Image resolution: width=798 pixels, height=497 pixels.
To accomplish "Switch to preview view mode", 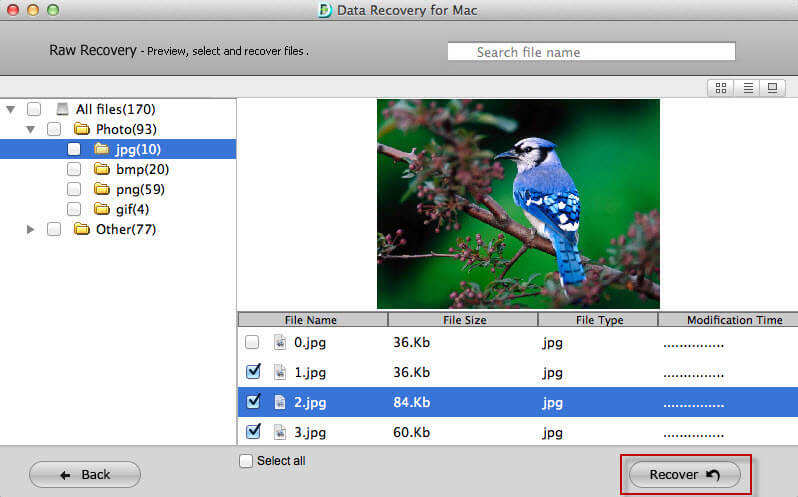I will 772,88.
